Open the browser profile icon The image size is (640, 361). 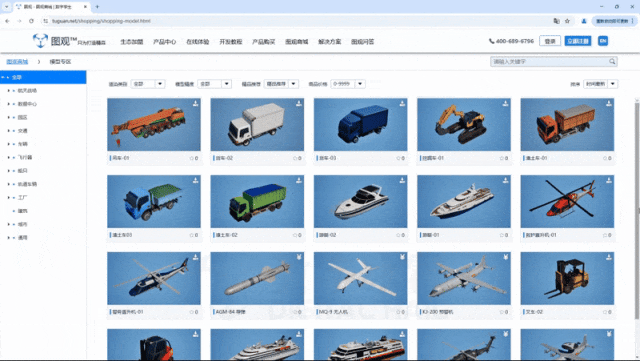point(584,21)
